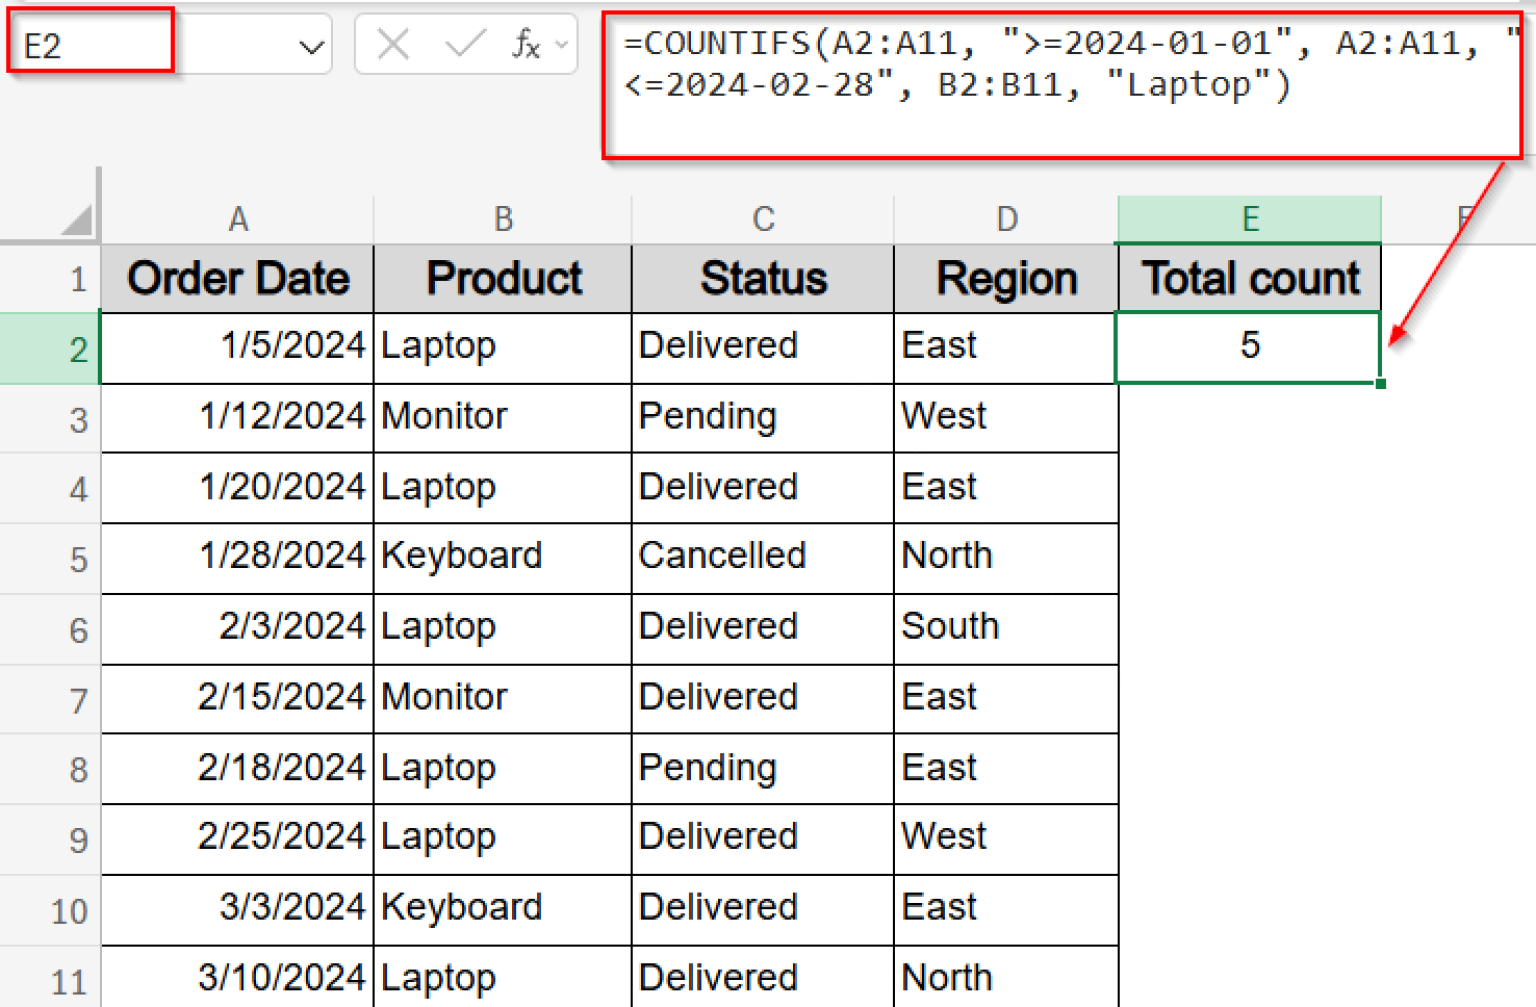
Task: Click column header A to select Order Dates
Action: (238, 218)
